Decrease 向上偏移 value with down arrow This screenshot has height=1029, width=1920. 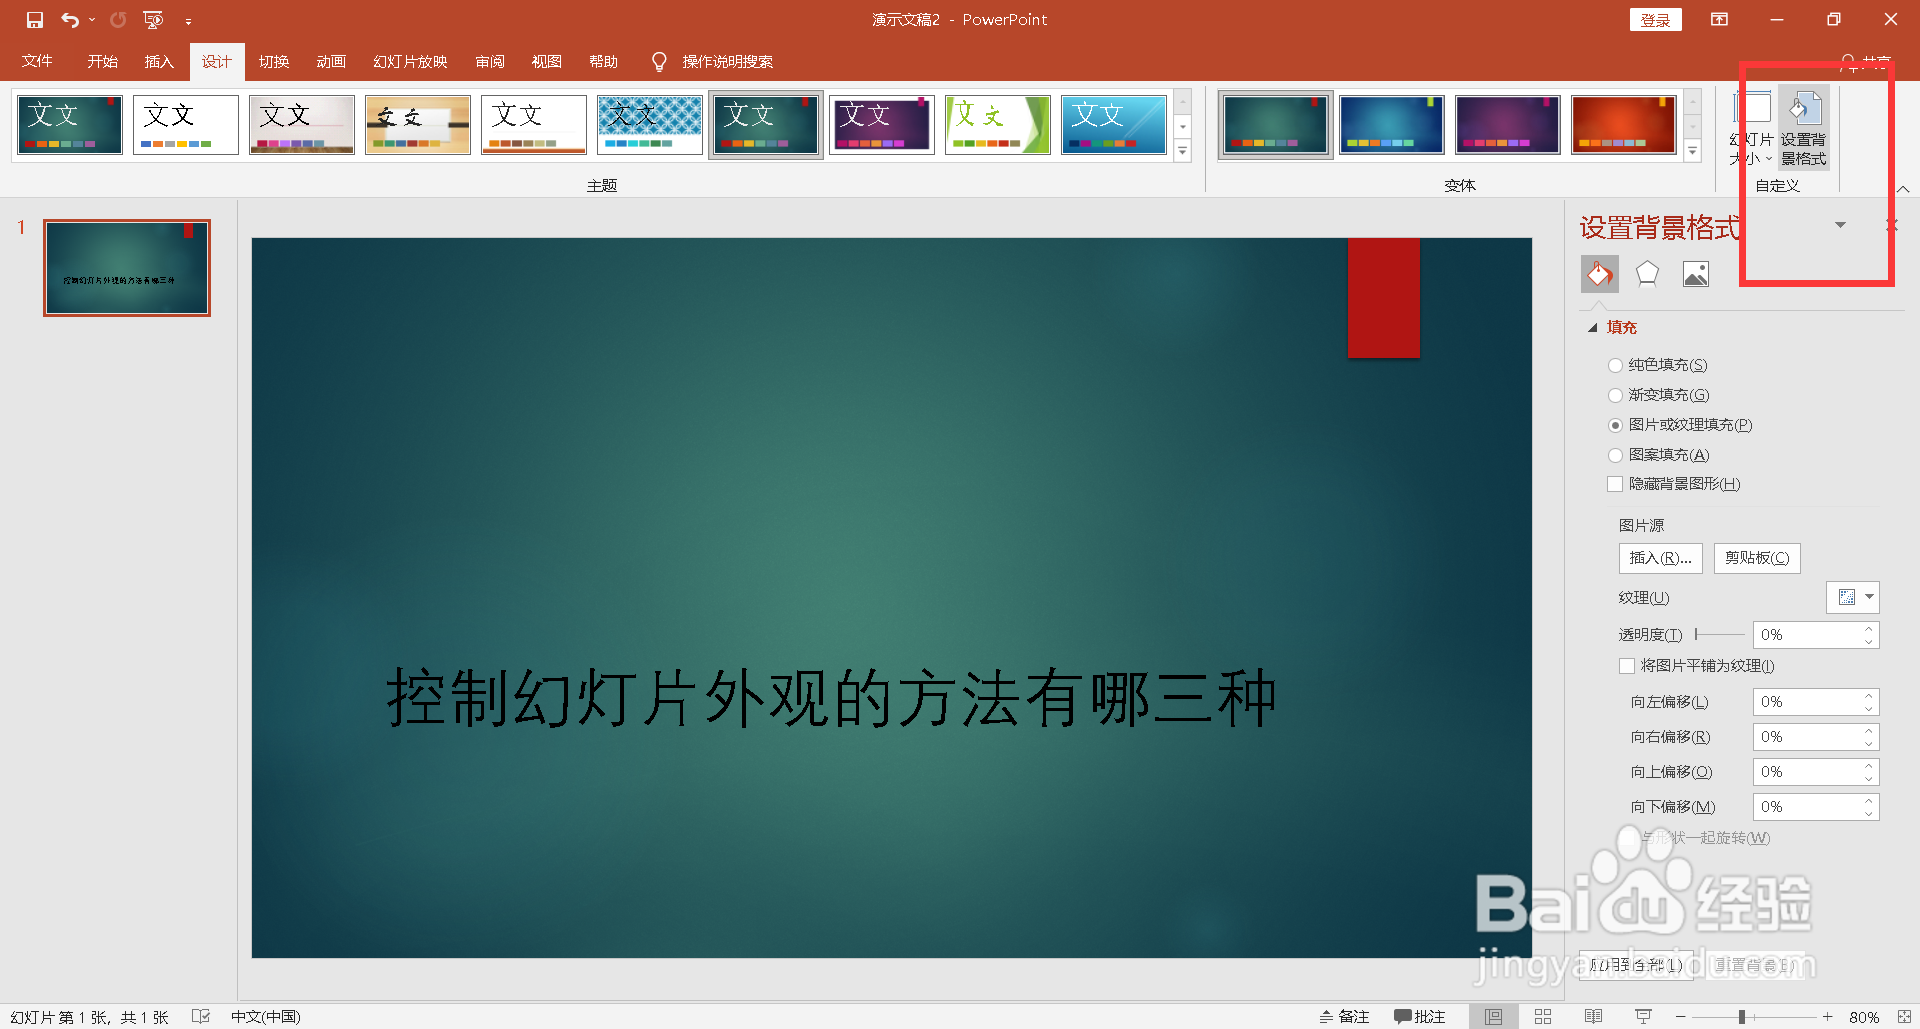coord(1868,778)
